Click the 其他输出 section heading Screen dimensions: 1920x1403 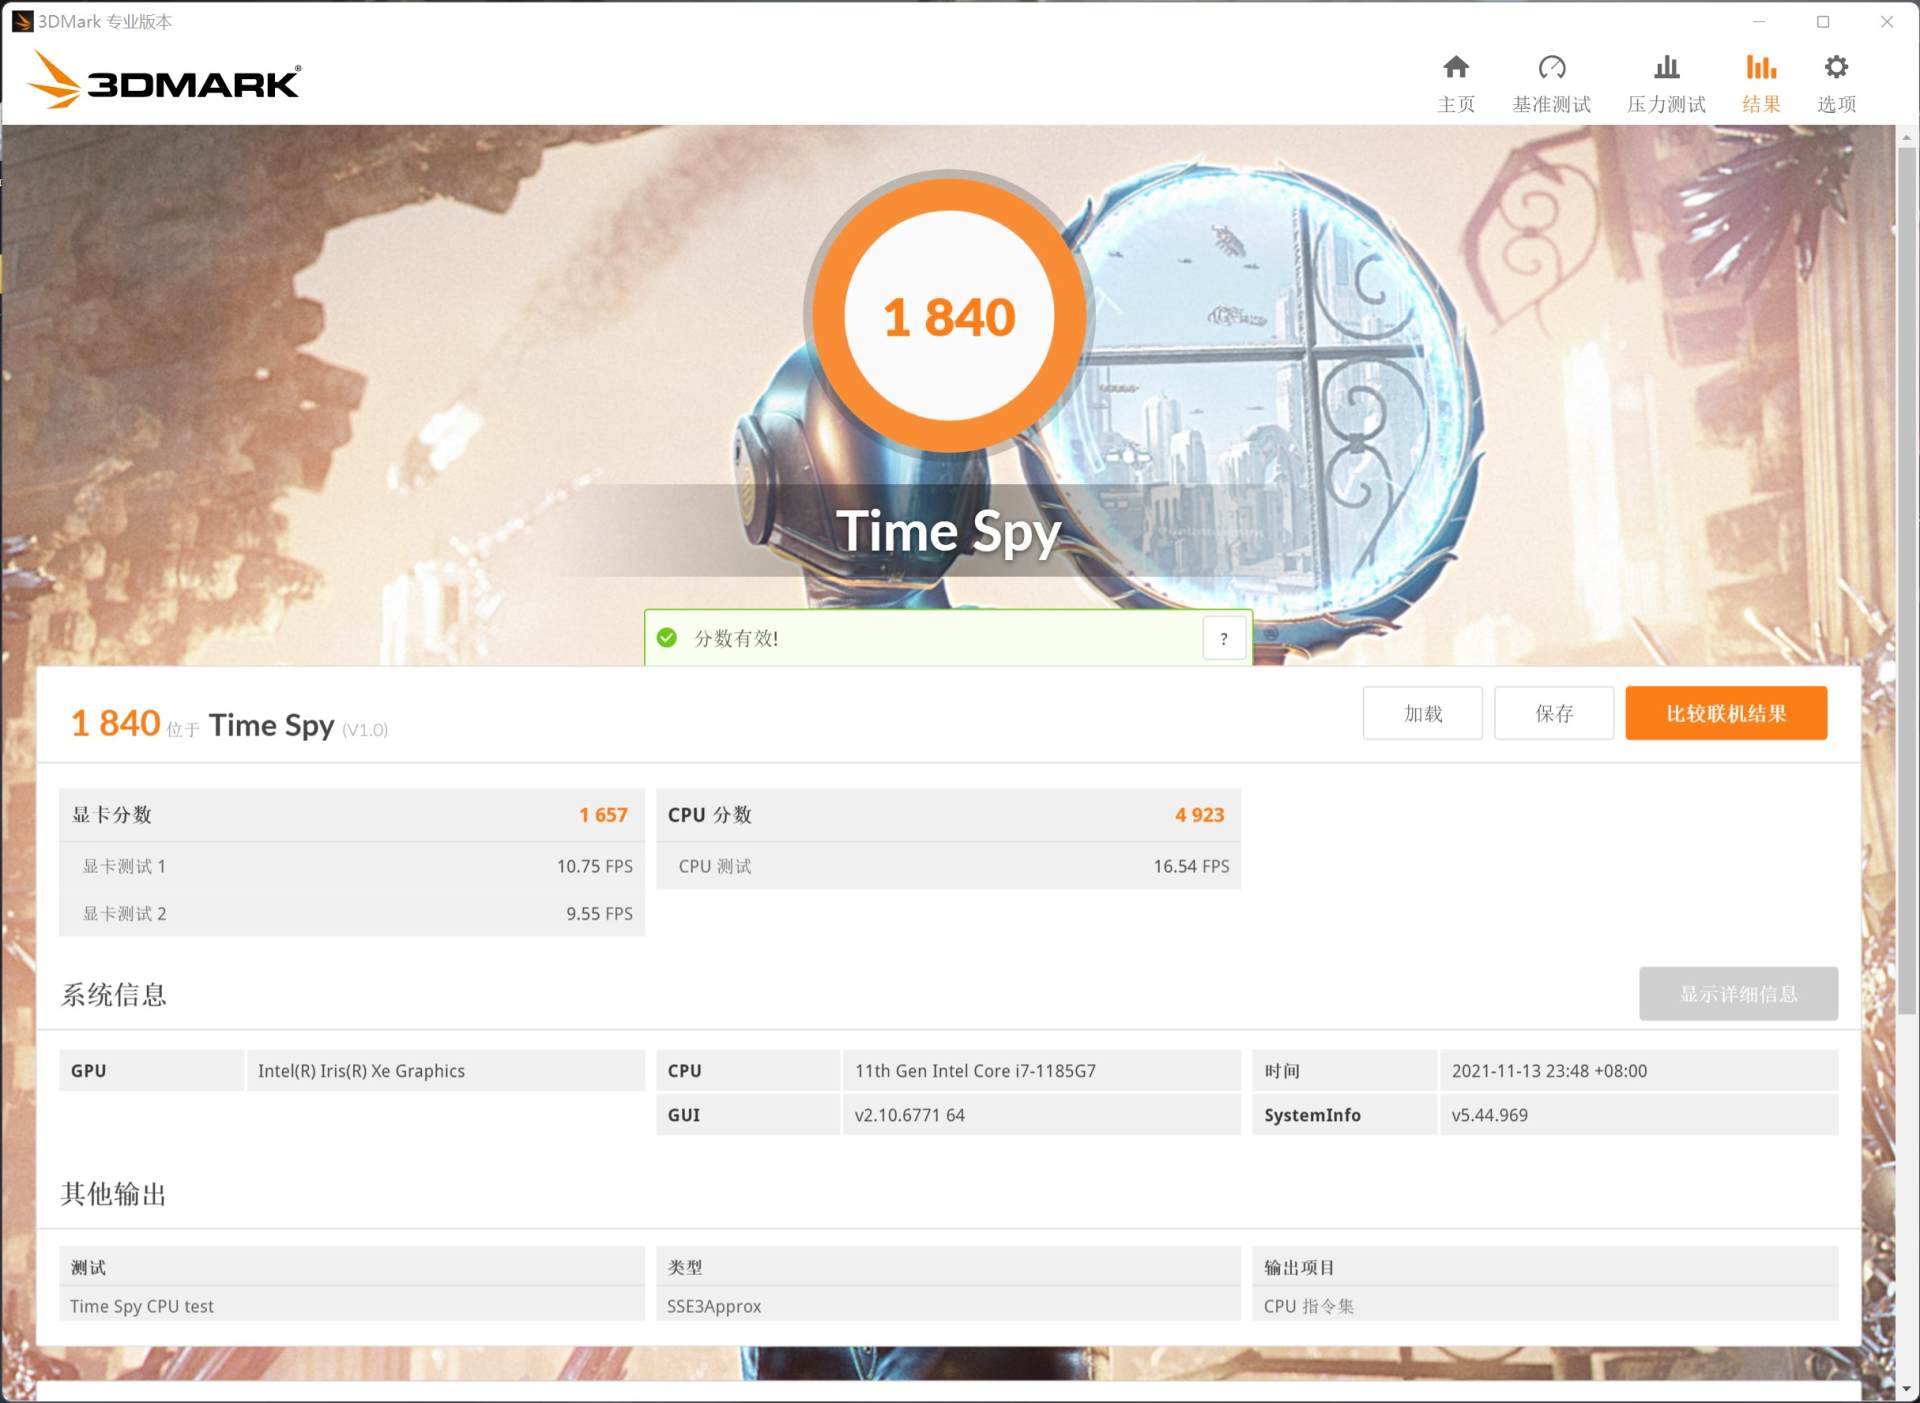[x=114, y=1194]
